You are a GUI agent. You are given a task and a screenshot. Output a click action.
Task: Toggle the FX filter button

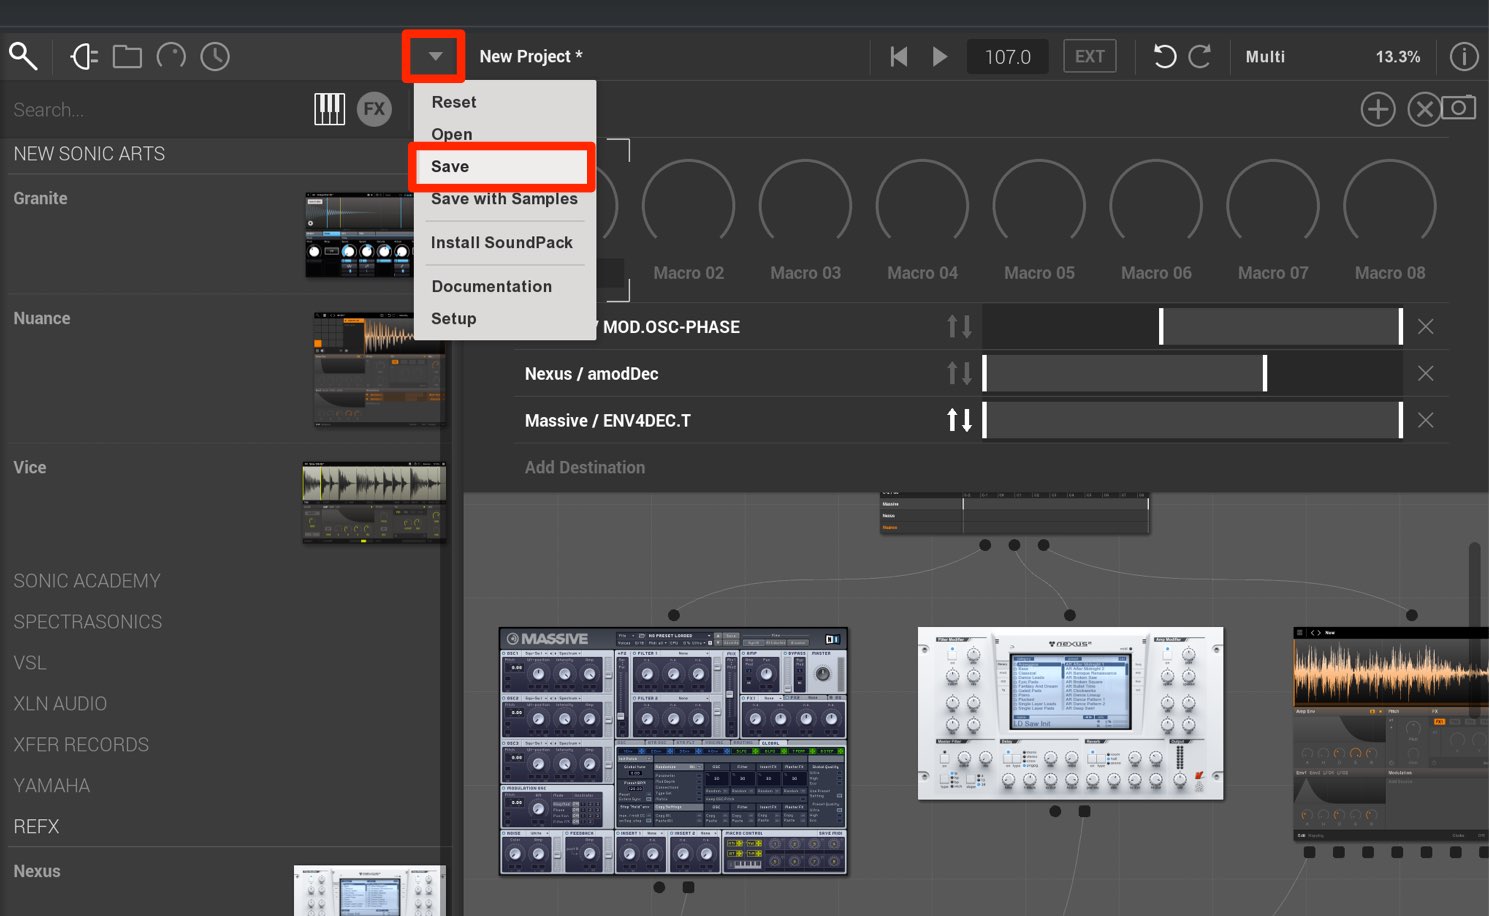(374, 109)
